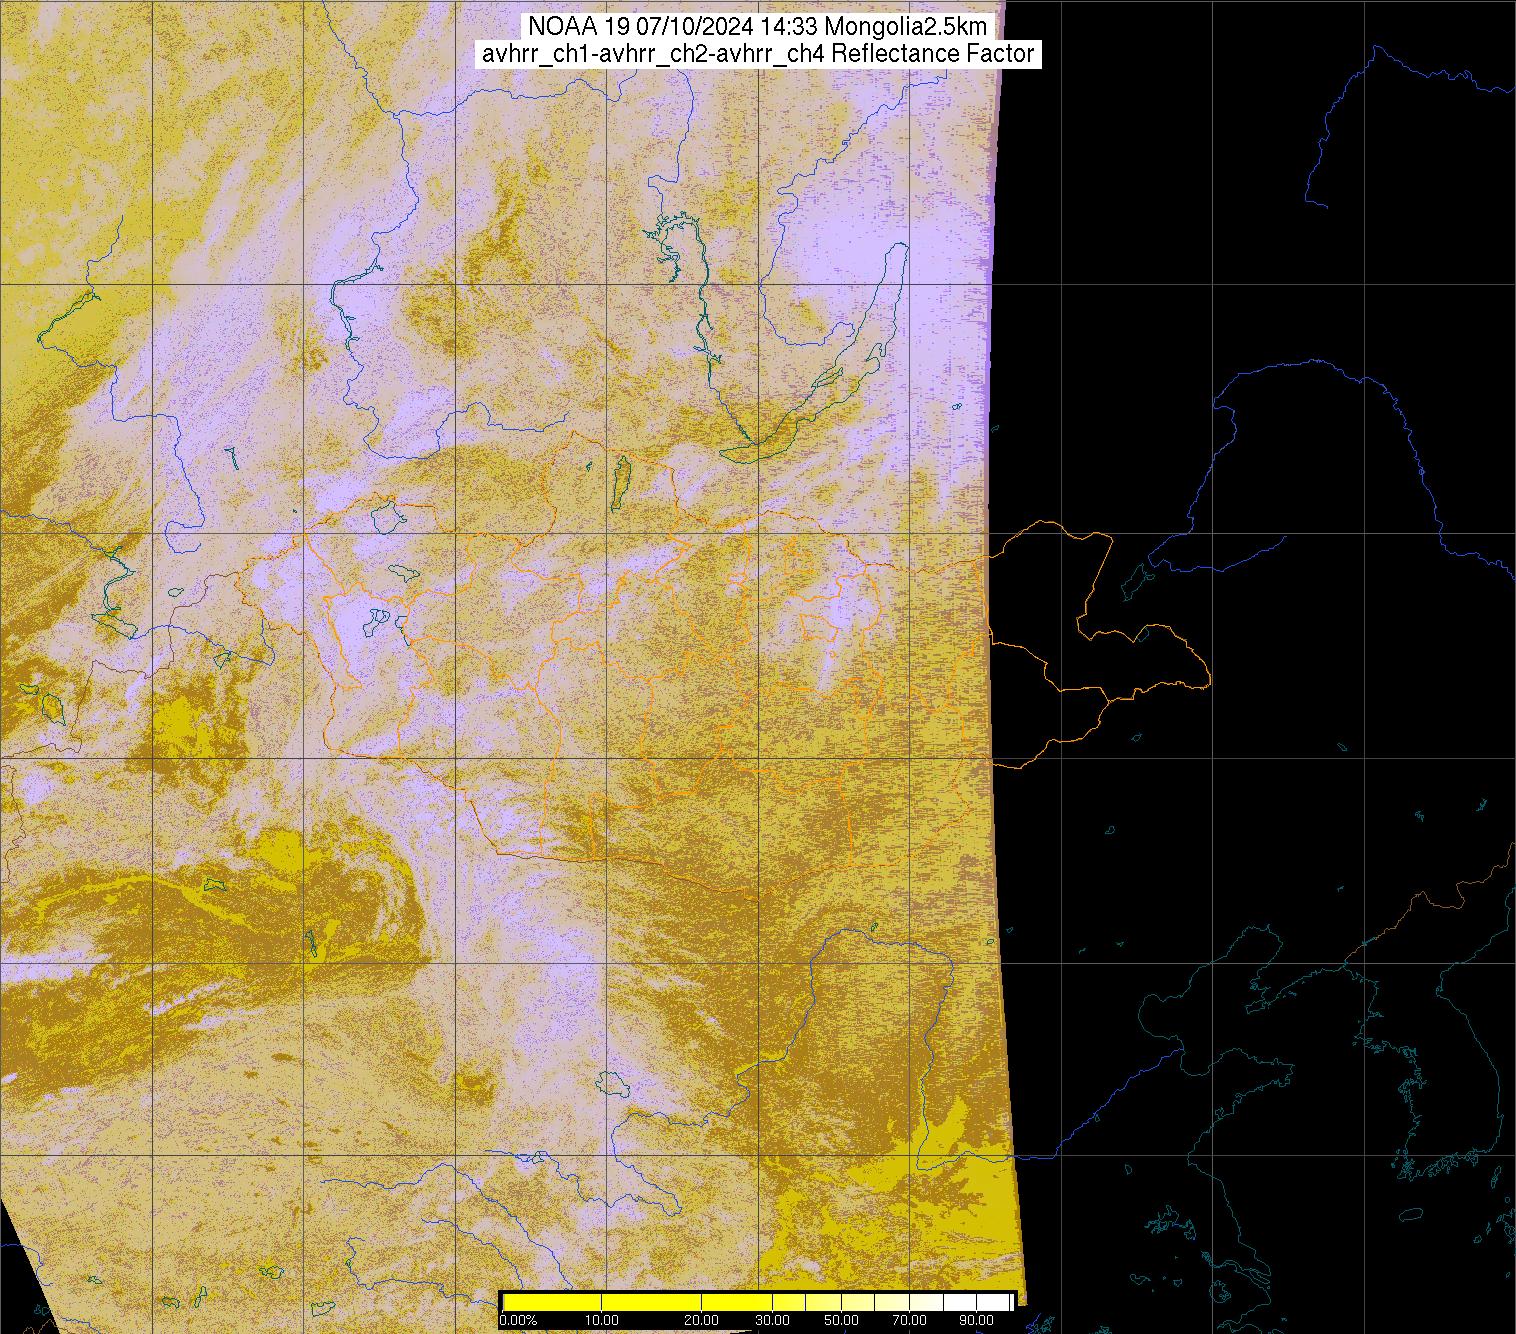1516x1334 pixels.
Task: Select the 0.00% label on the colorbar
Action: (x=517, y=1320)
